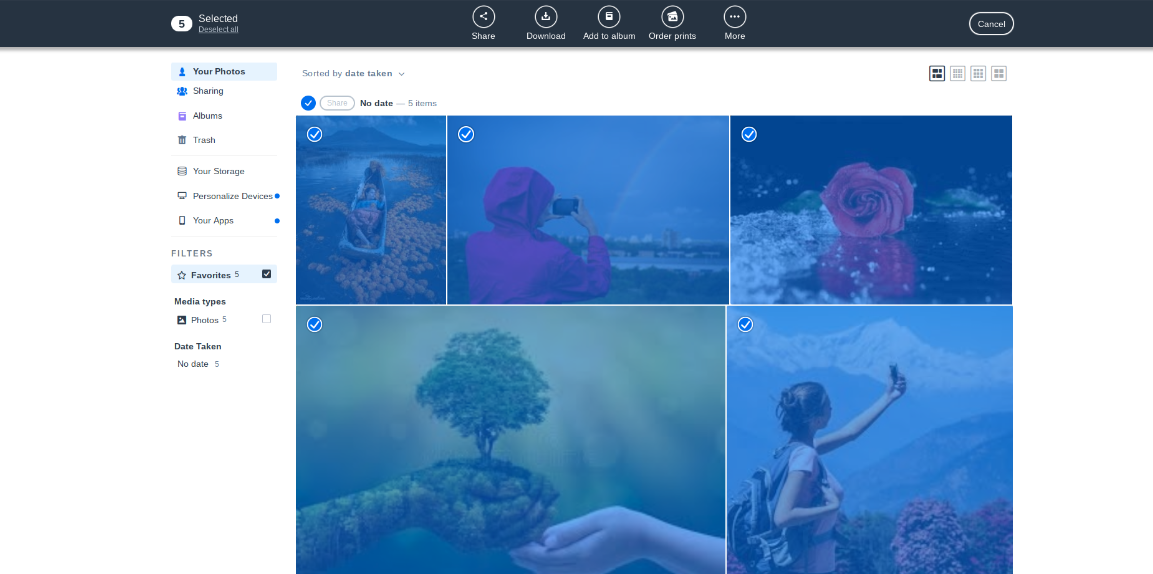Open the purple hoodie photographer photo
The width and height of the screenshot is (1153, 574).
588,209
